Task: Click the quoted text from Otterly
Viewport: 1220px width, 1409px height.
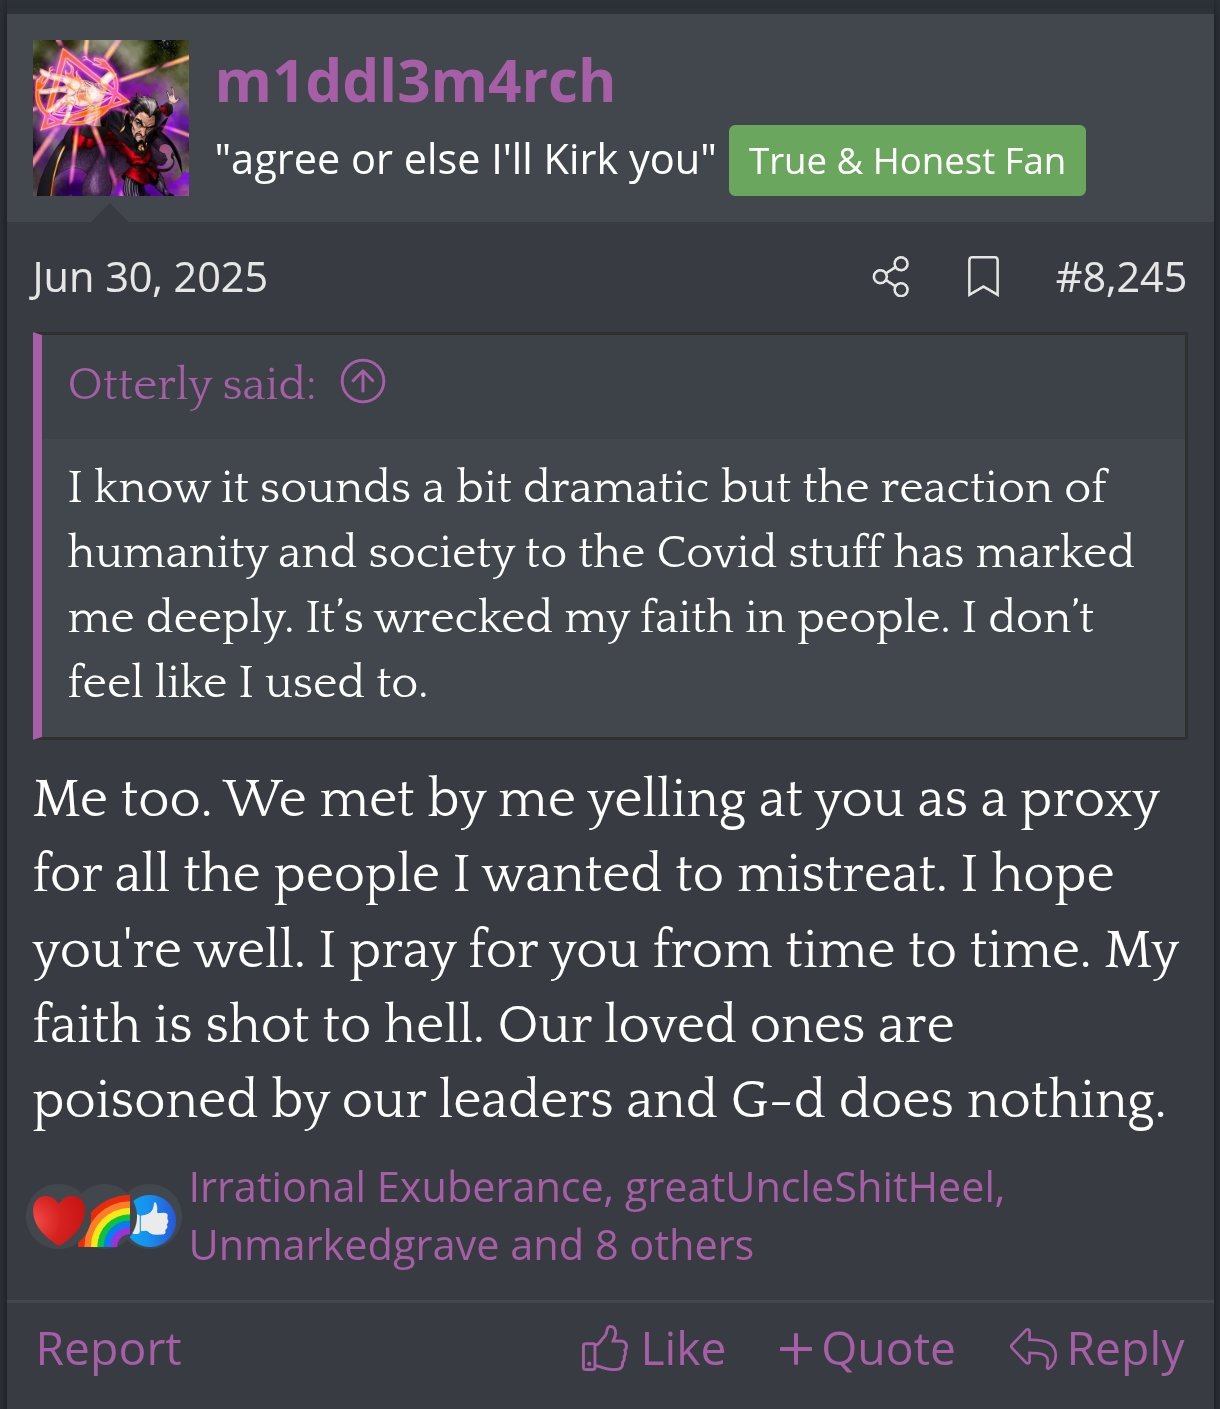Action: 600,584
